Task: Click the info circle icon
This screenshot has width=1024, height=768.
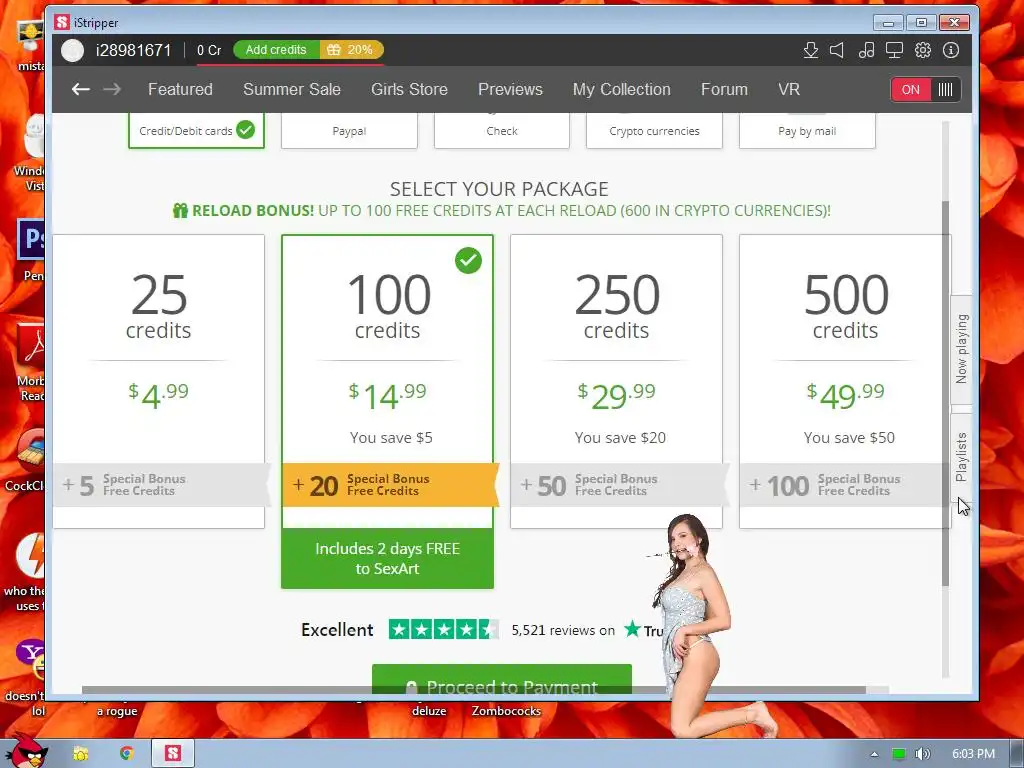Action: tap(951, 50)
